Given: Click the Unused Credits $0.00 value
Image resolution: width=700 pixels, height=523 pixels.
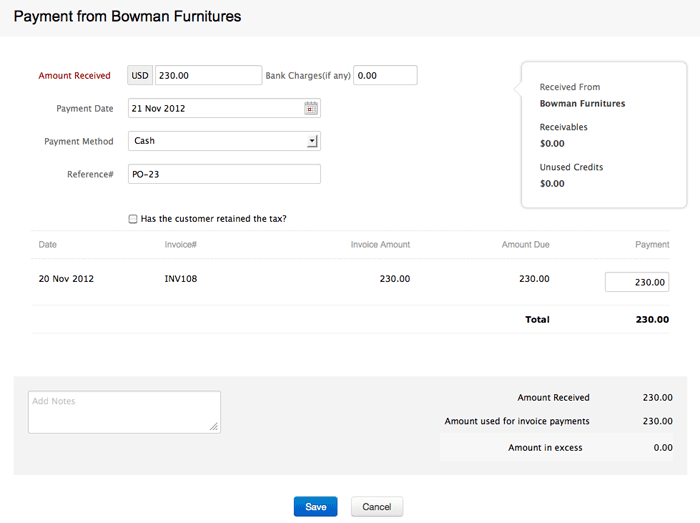Looking at the screenshot, I should (552, 184).
